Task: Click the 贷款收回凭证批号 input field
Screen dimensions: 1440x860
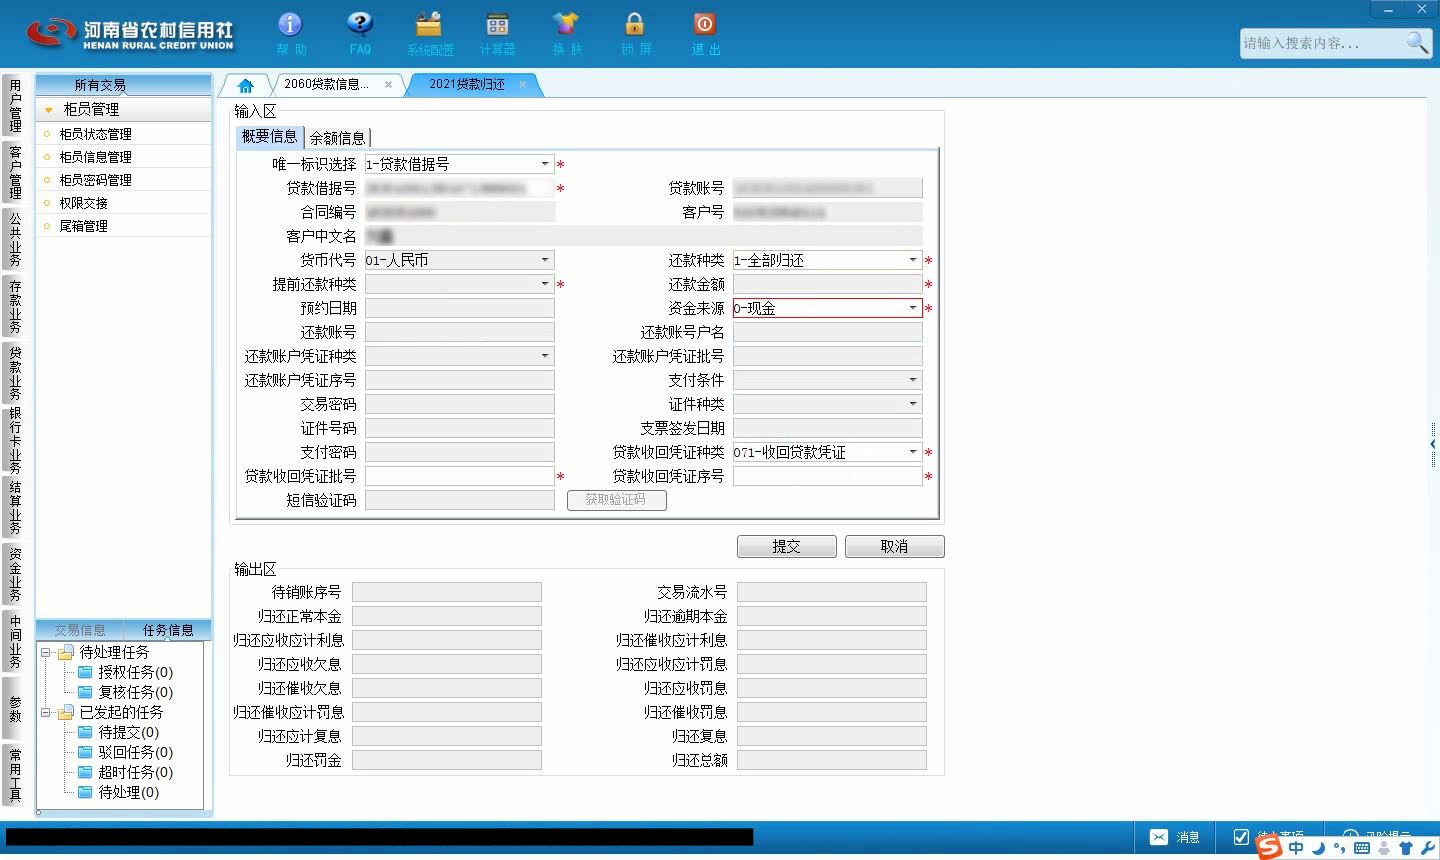Action: (x=459, y=476)
